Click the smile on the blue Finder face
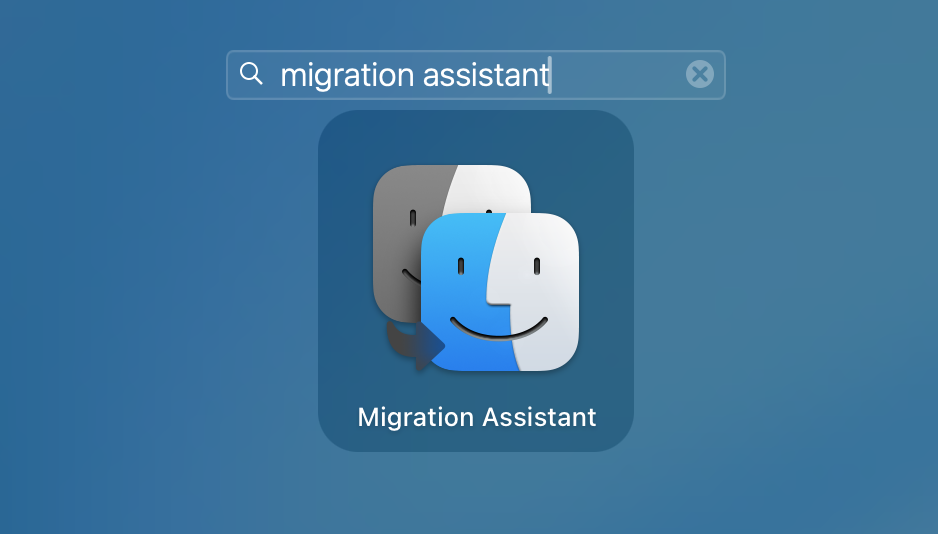The height and width of the screenshot is (534, 938). pos(499,328)
